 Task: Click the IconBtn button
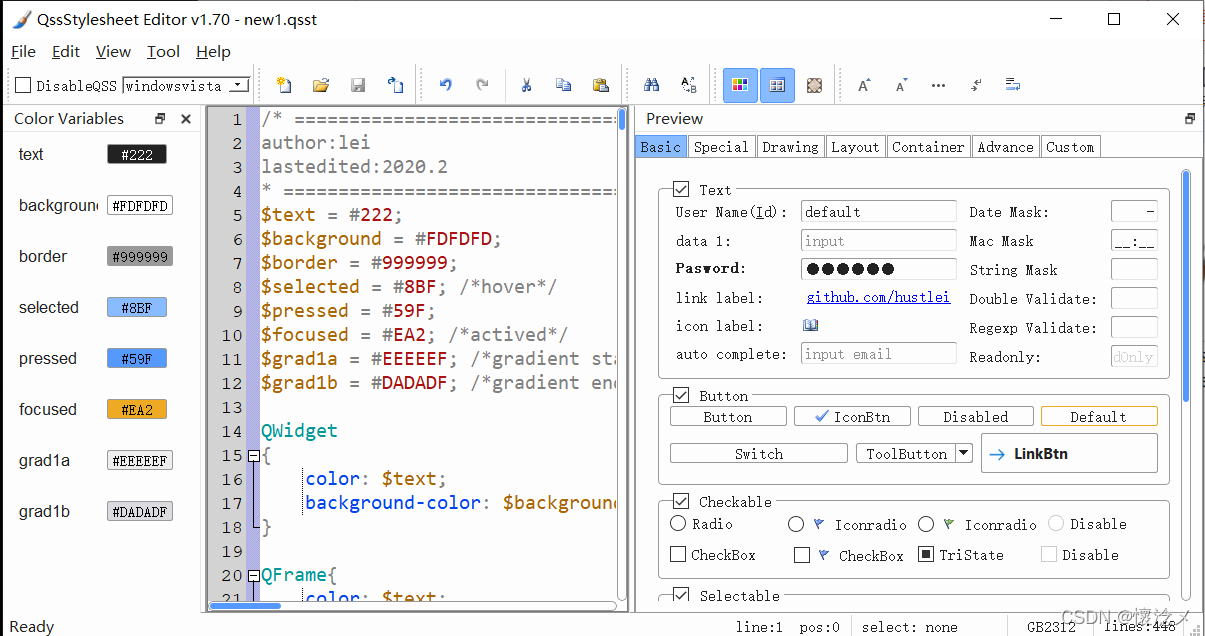852,416
